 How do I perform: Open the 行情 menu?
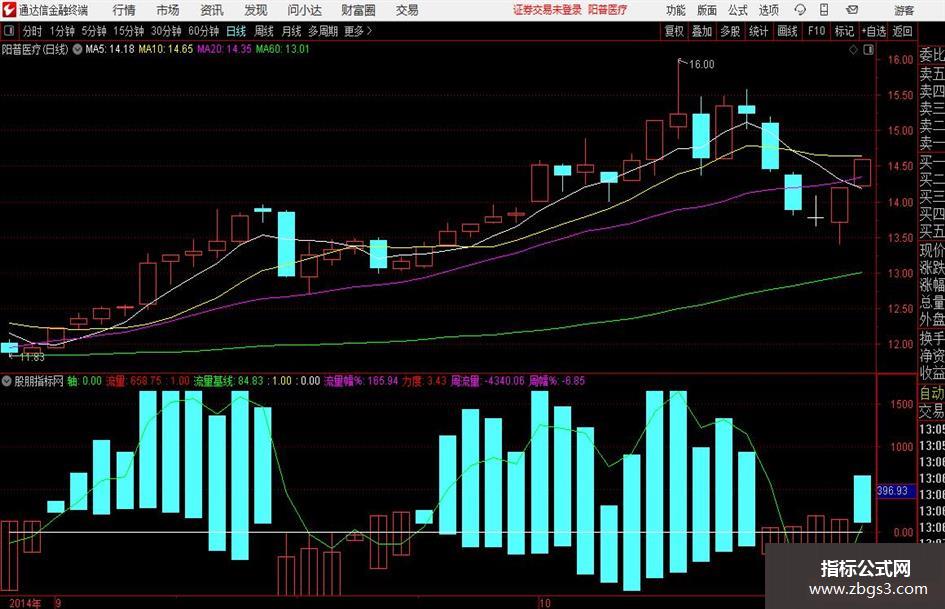[124, 10]
